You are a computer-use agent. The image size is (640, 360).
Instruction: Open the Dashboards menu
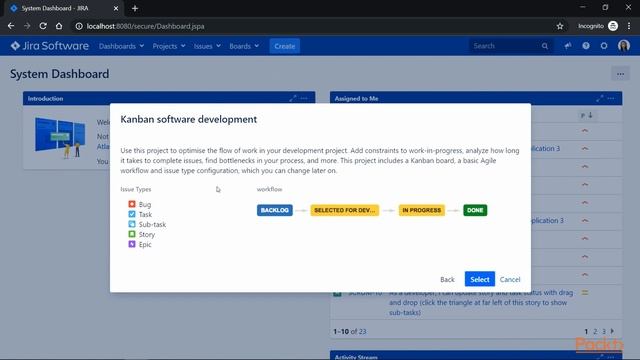[121, 46]
